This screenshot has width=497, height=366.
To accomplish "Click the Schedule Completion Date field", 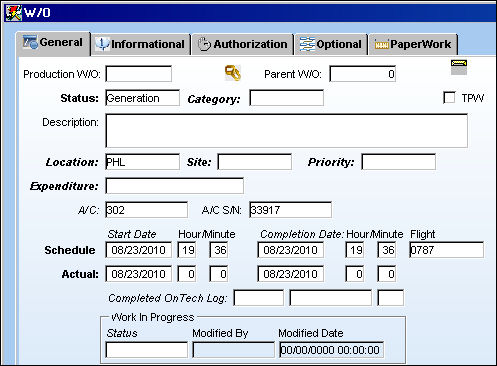I will (x=290, y=250).
